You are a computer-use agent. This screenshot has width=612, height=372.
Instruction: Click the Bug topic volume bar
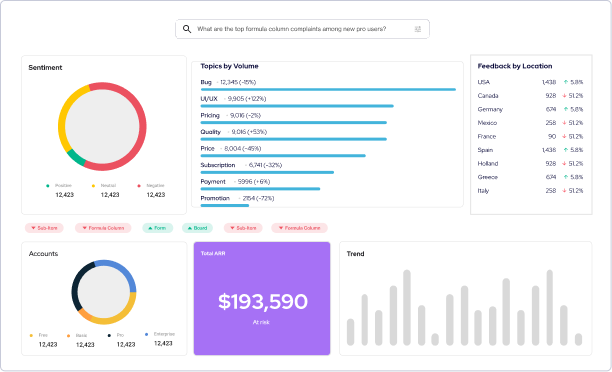tap(328, 89)
